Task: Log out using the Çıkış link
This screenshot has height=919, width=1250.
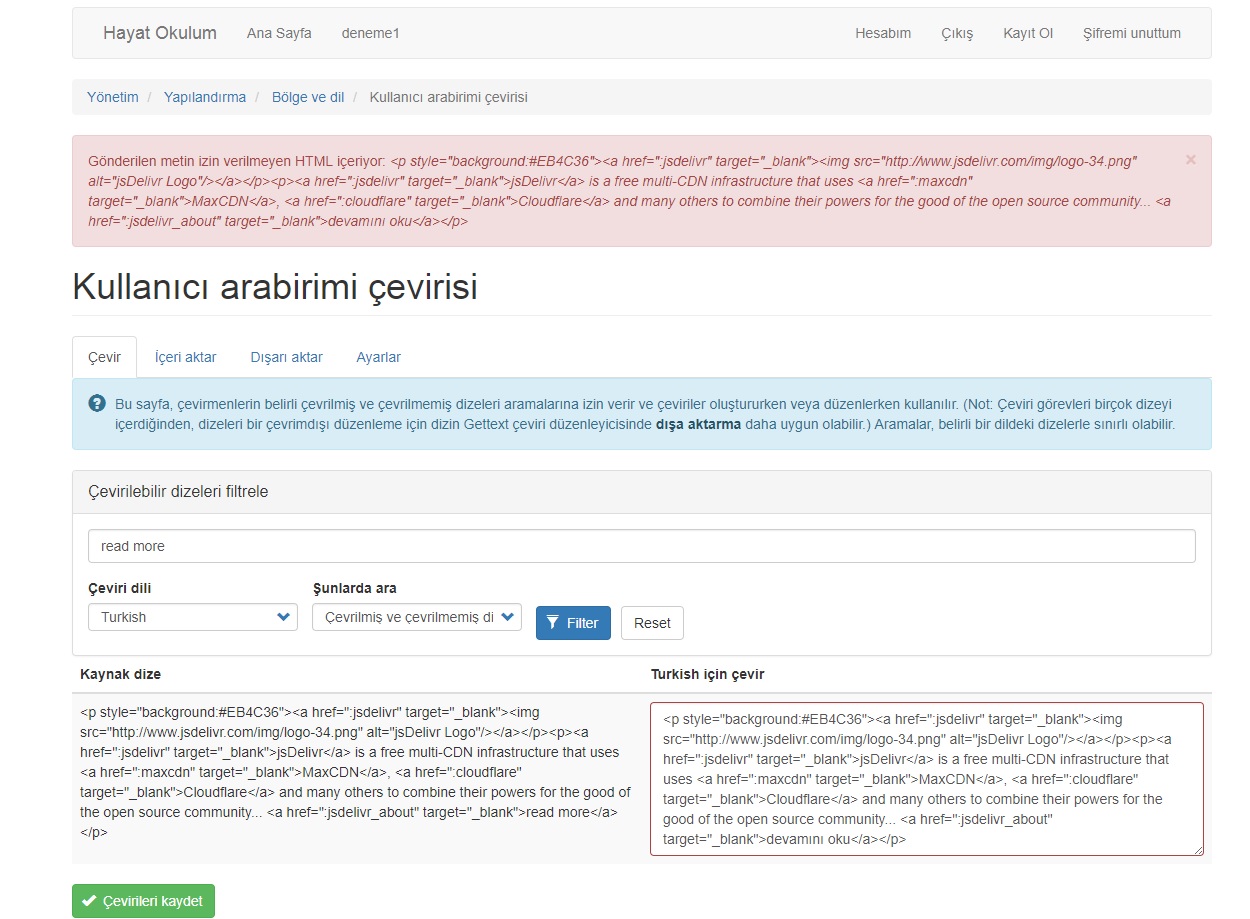Action: 957,33
